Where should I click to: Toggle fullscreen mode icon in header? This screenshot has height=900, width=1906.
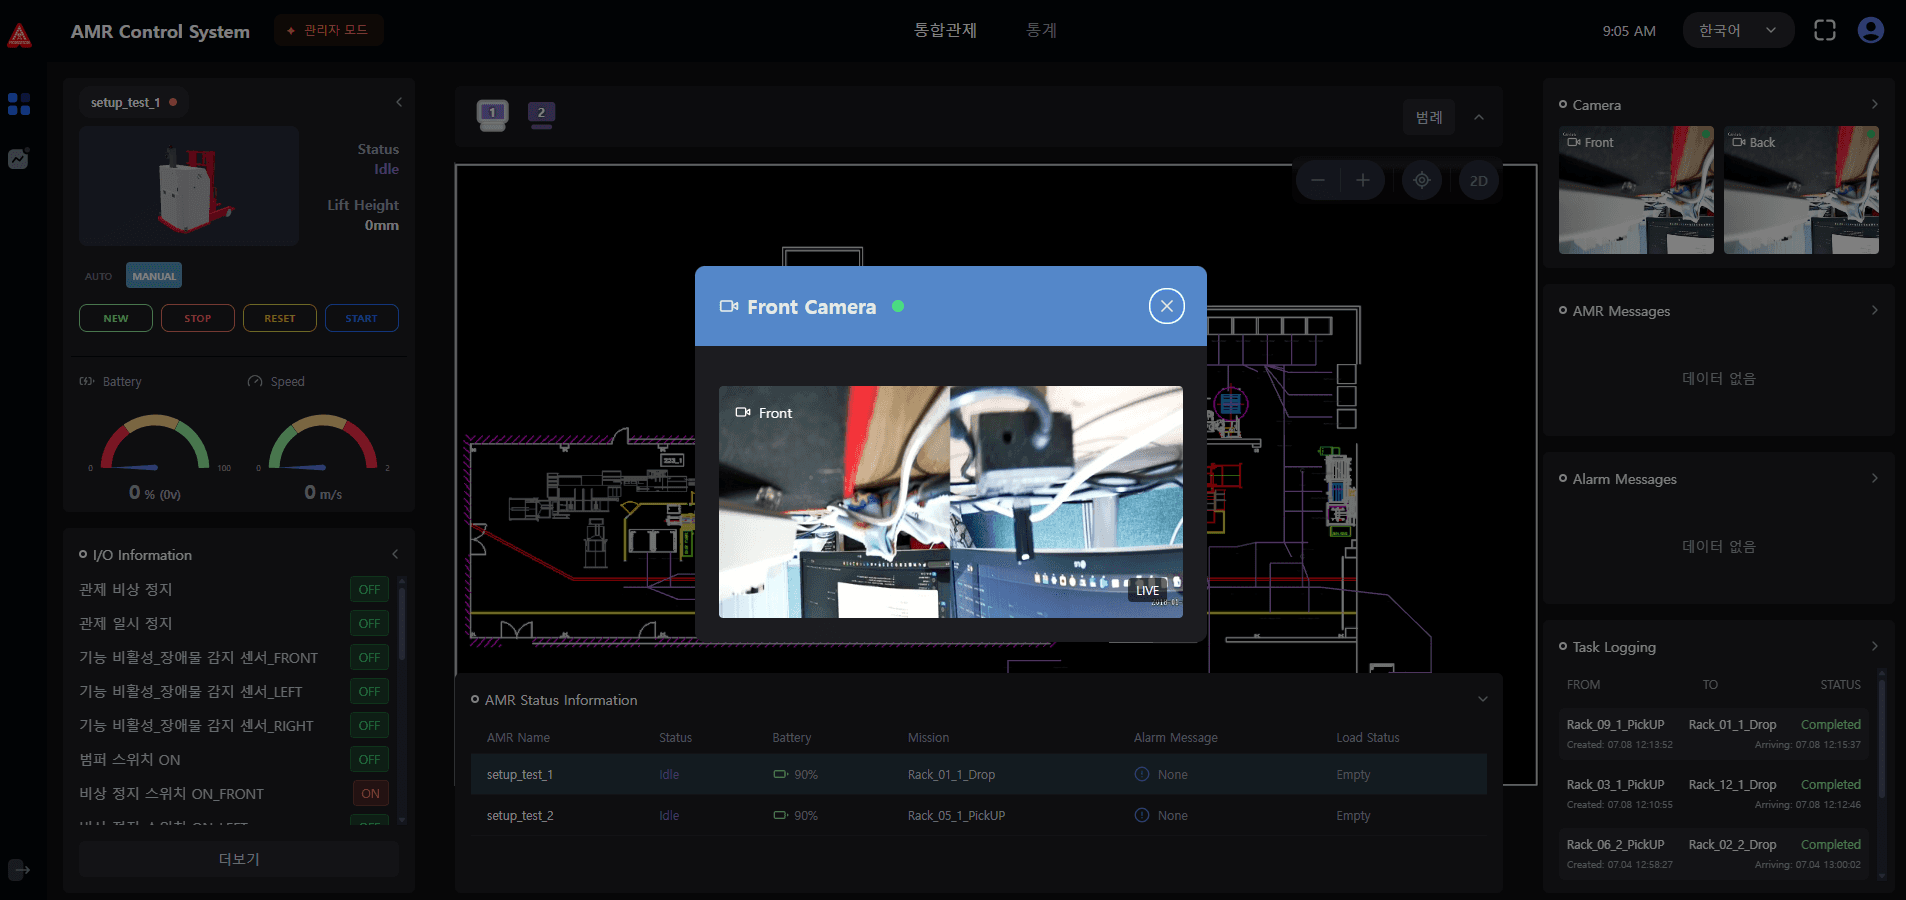point(1824,30)
